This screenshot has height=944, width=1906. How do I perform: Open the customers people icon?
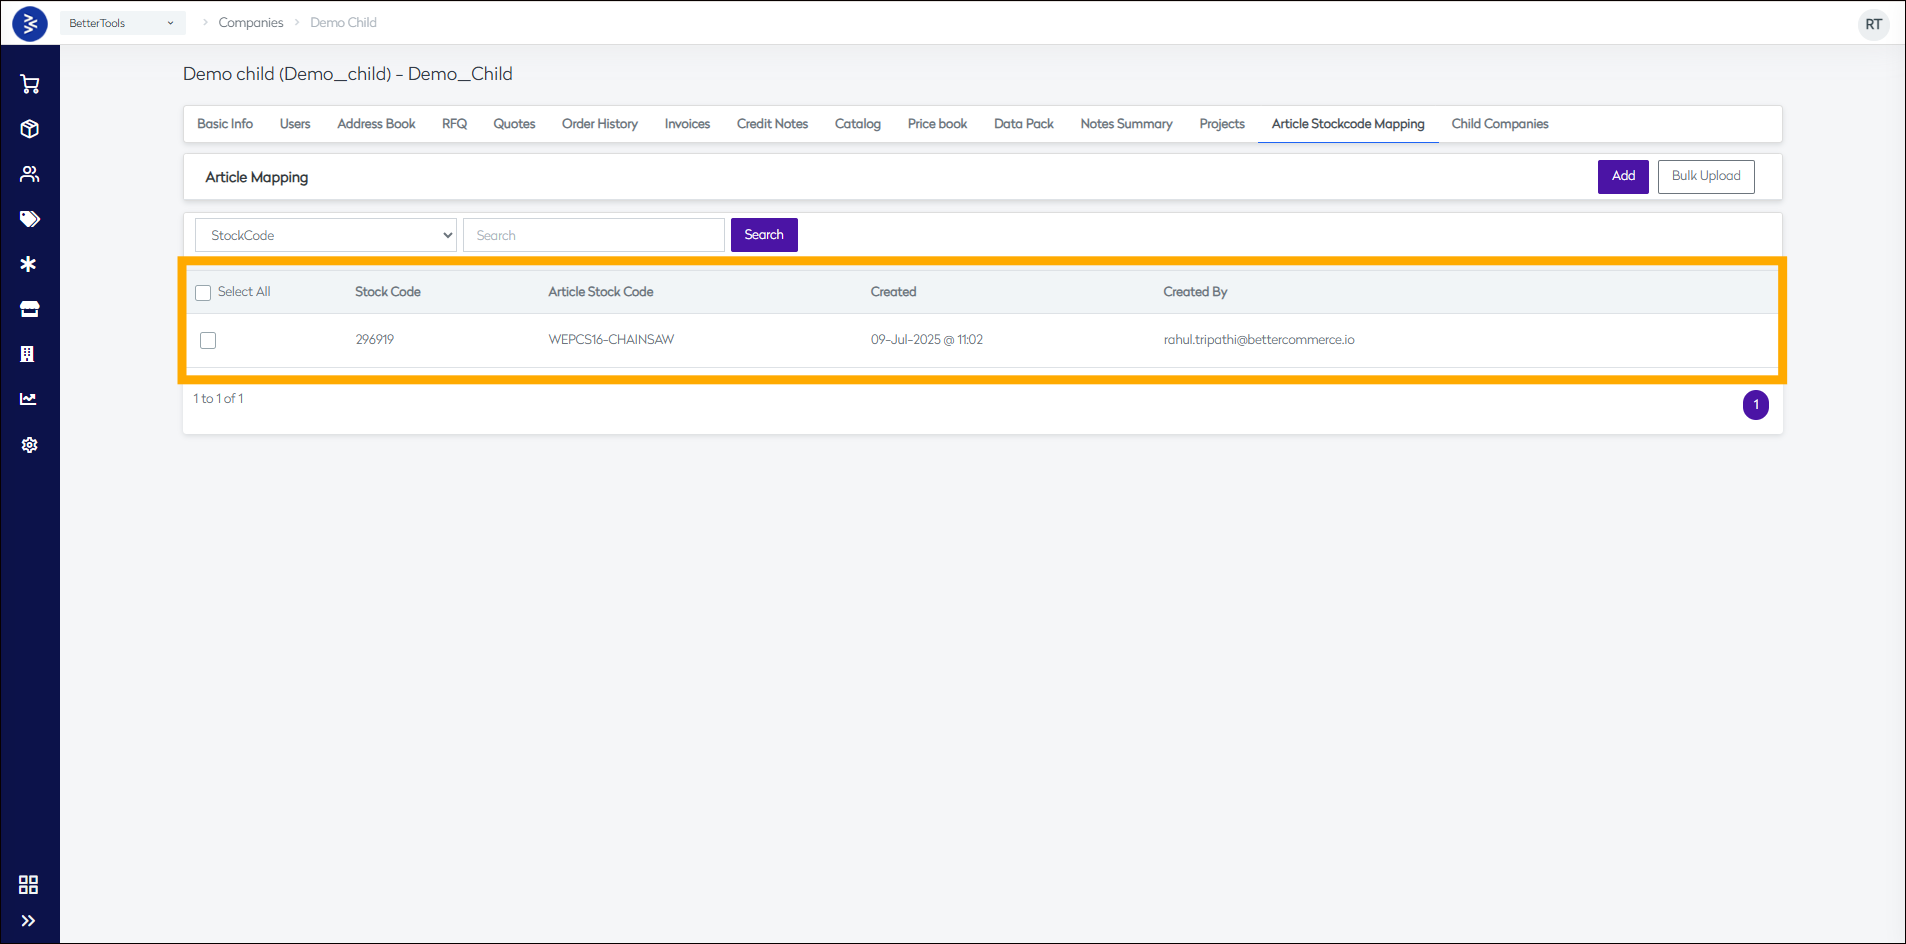[x=30, y=174]
